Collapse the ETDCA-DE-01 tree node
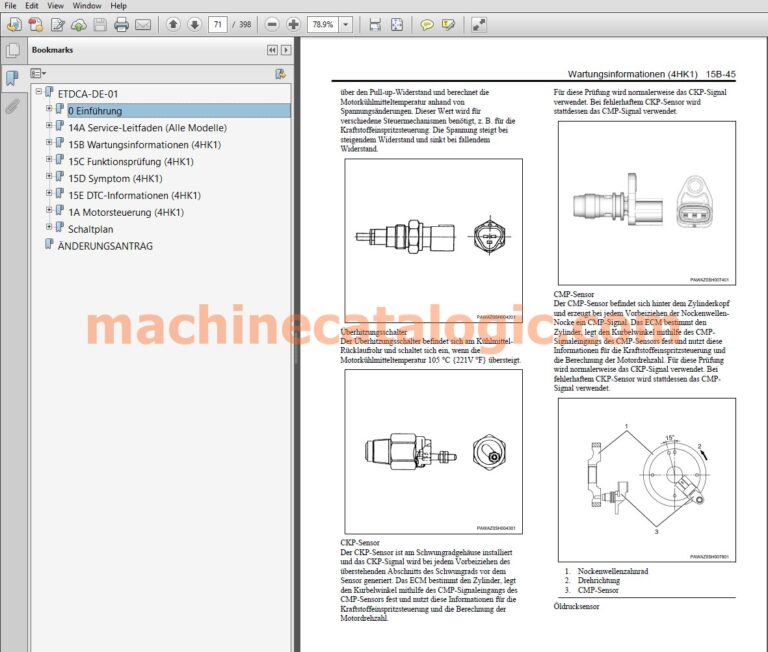 39,91
